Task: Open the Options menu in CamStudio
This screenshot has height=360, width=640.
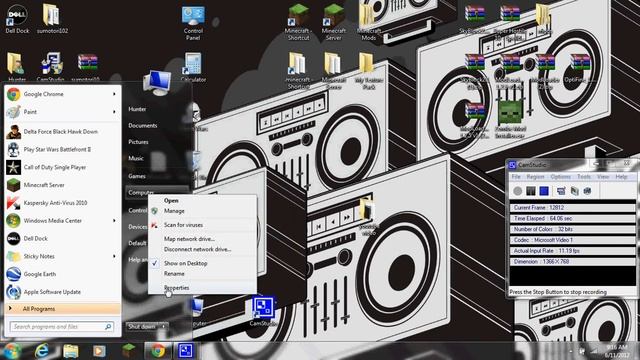Action: coord(560,177)
